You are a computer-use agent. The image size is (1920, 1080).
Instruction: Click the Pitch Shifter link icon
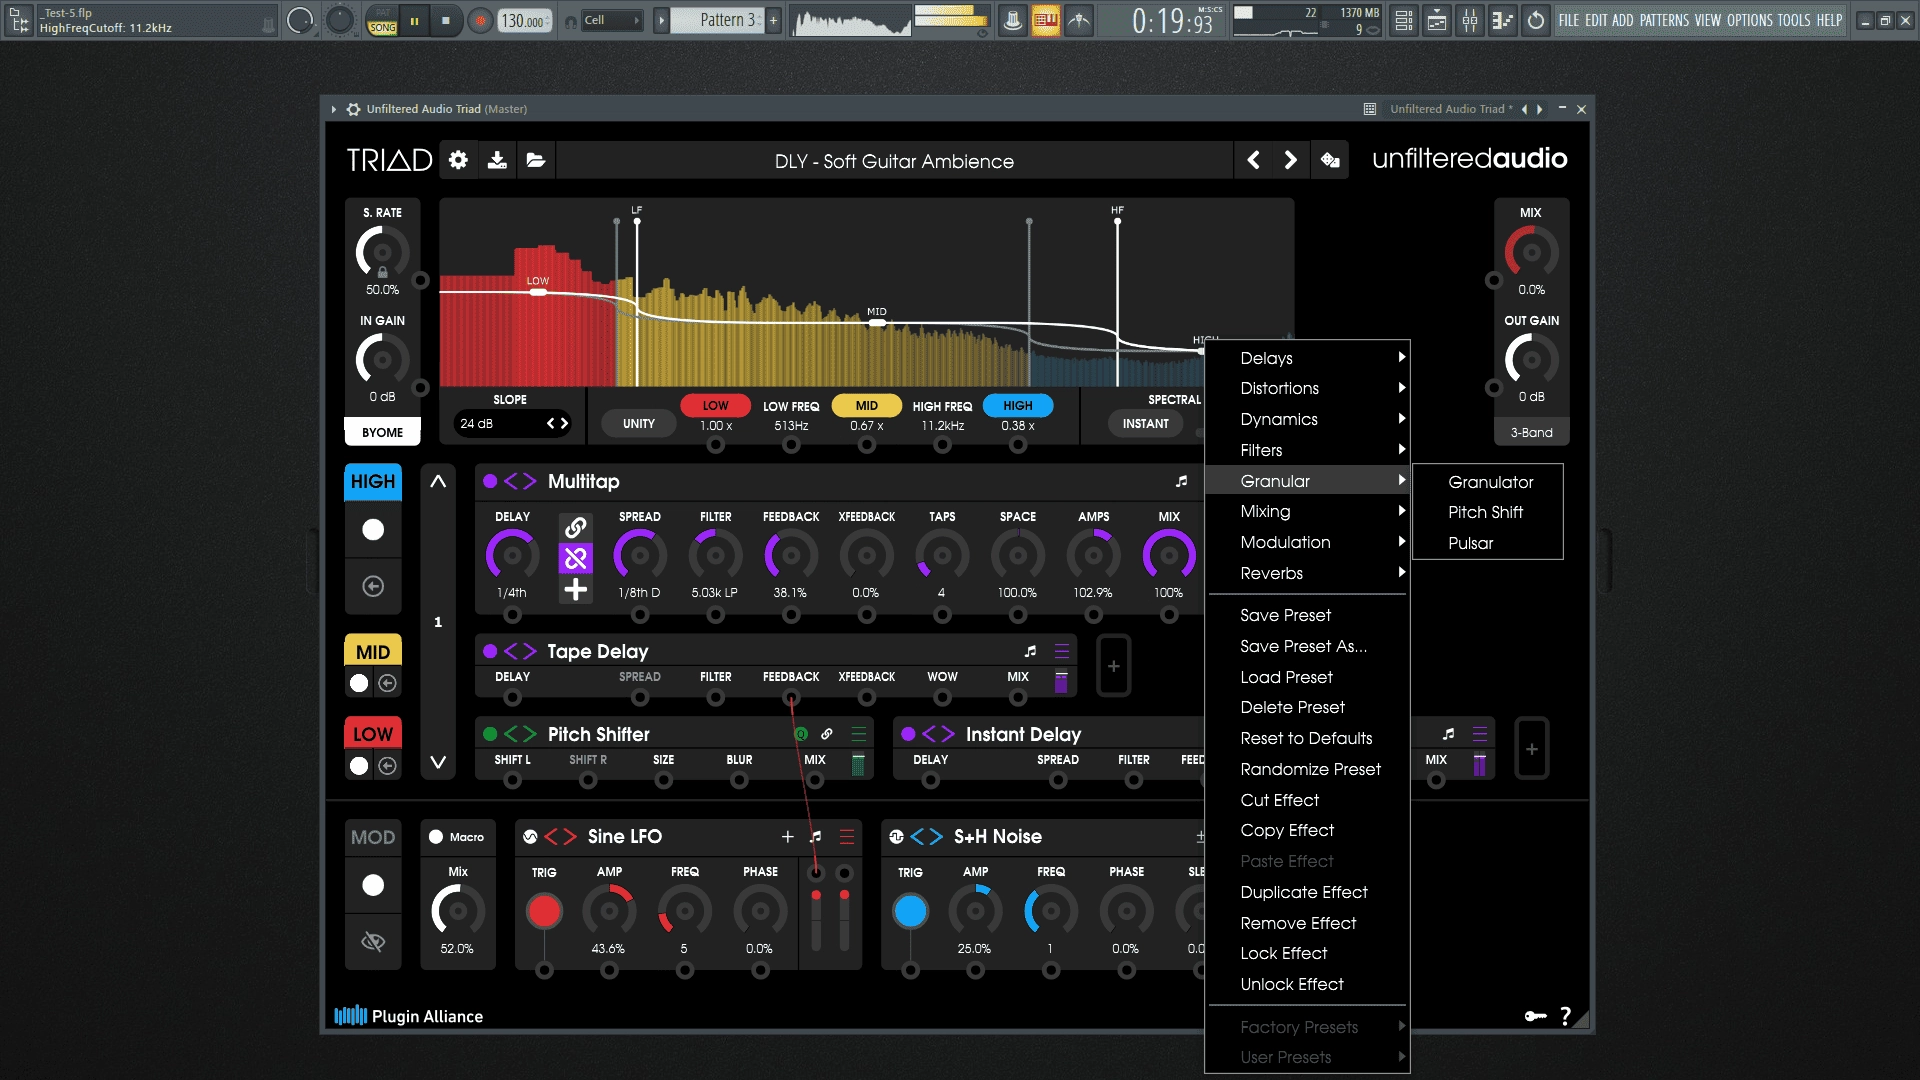pyautogui.click(x=827, y=734)
